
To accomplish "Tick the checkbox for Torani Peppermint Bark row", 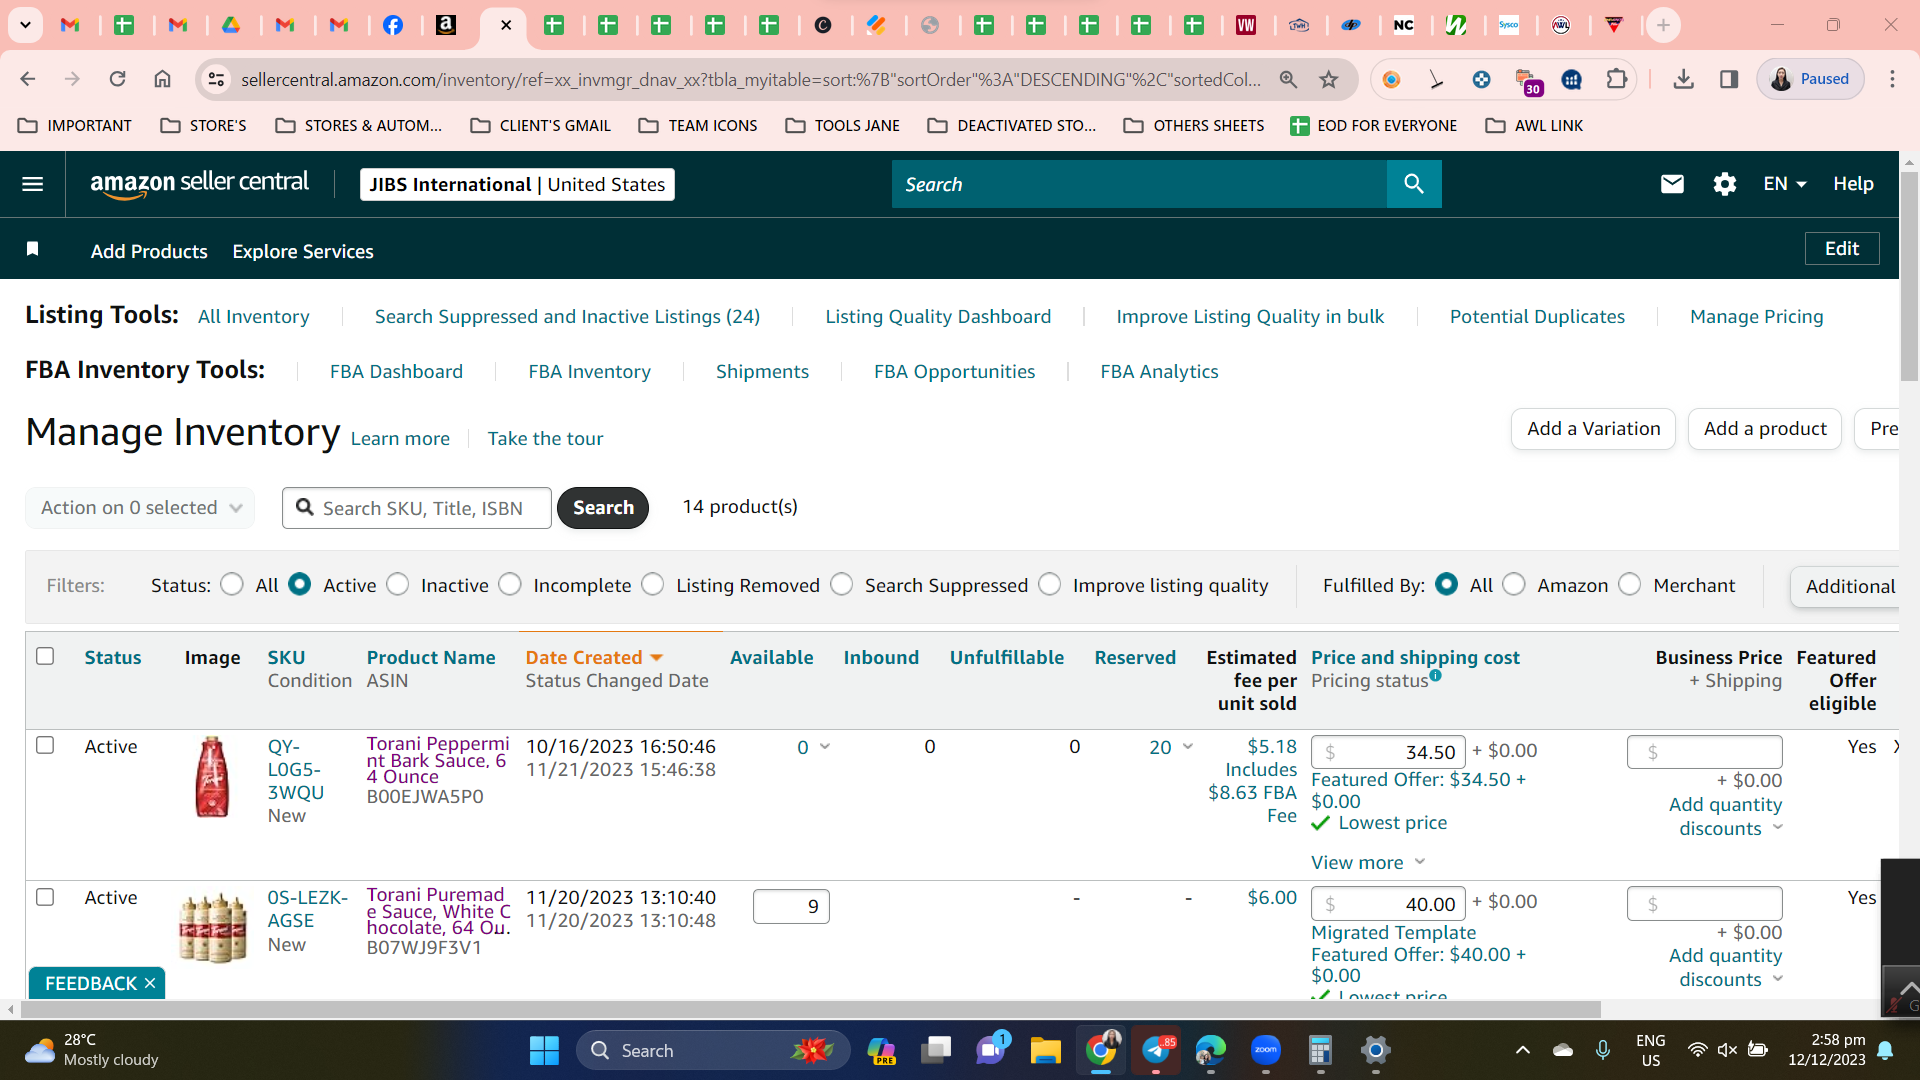I will [45, 745].
